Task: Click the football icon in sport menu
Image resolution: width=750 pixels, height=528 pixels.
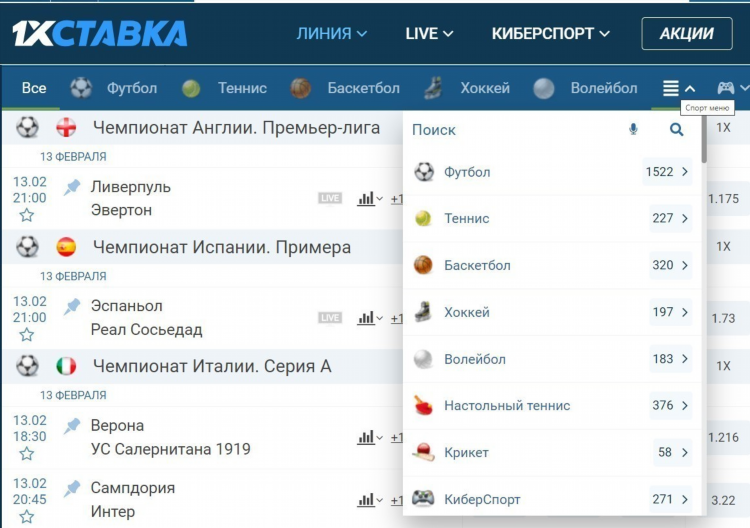Action: pyautogui.click(x=424, y=172)
